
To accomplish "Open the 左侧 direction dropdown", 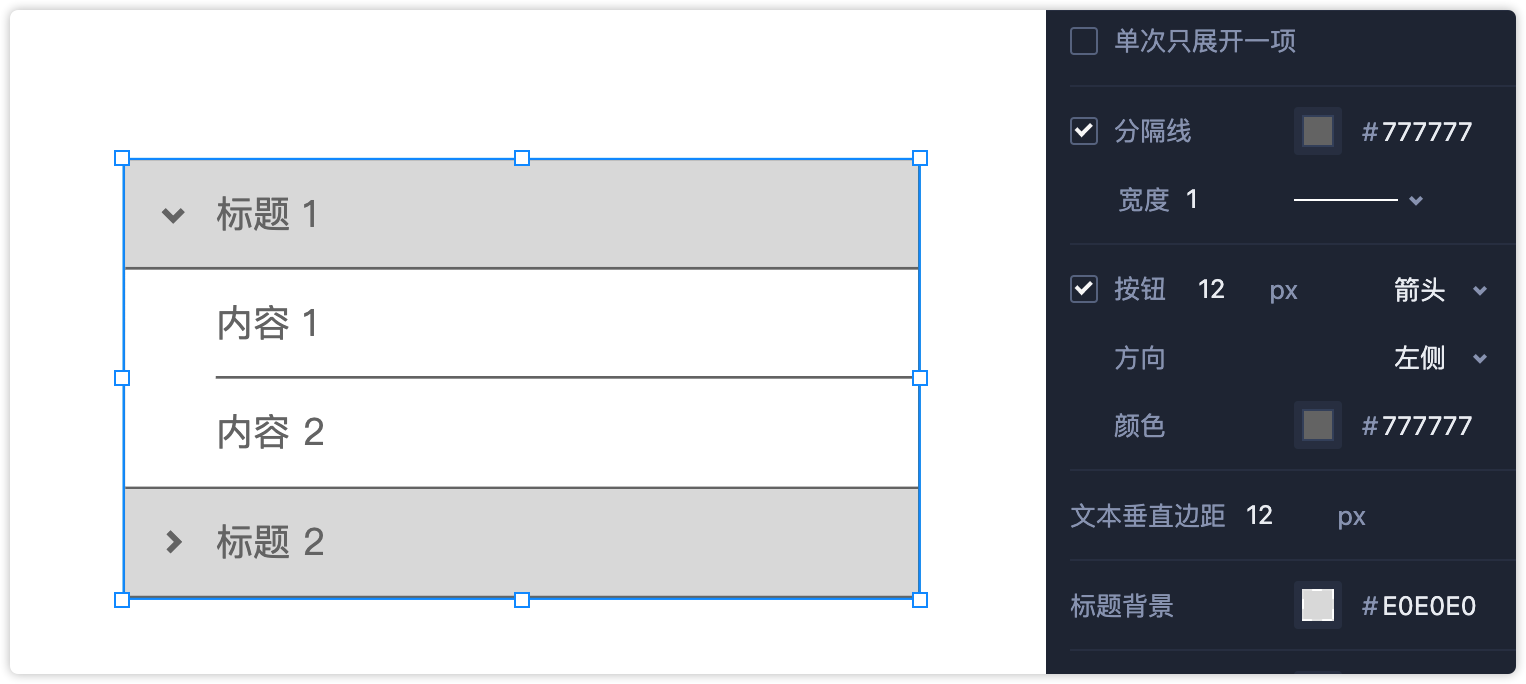I will (x=1440, y=358).
